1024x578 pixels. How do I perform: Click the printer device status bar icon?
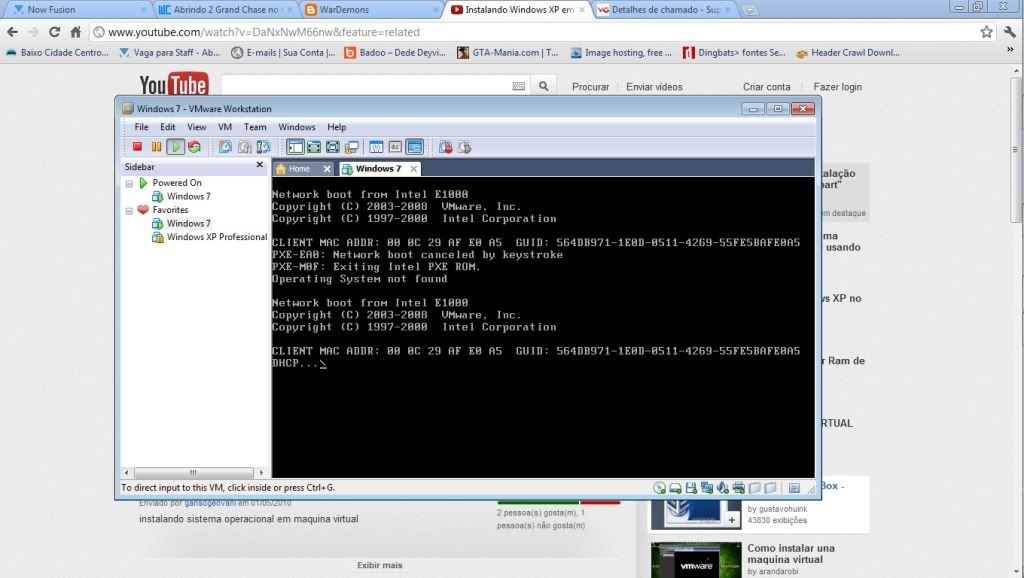coord(738,488)
